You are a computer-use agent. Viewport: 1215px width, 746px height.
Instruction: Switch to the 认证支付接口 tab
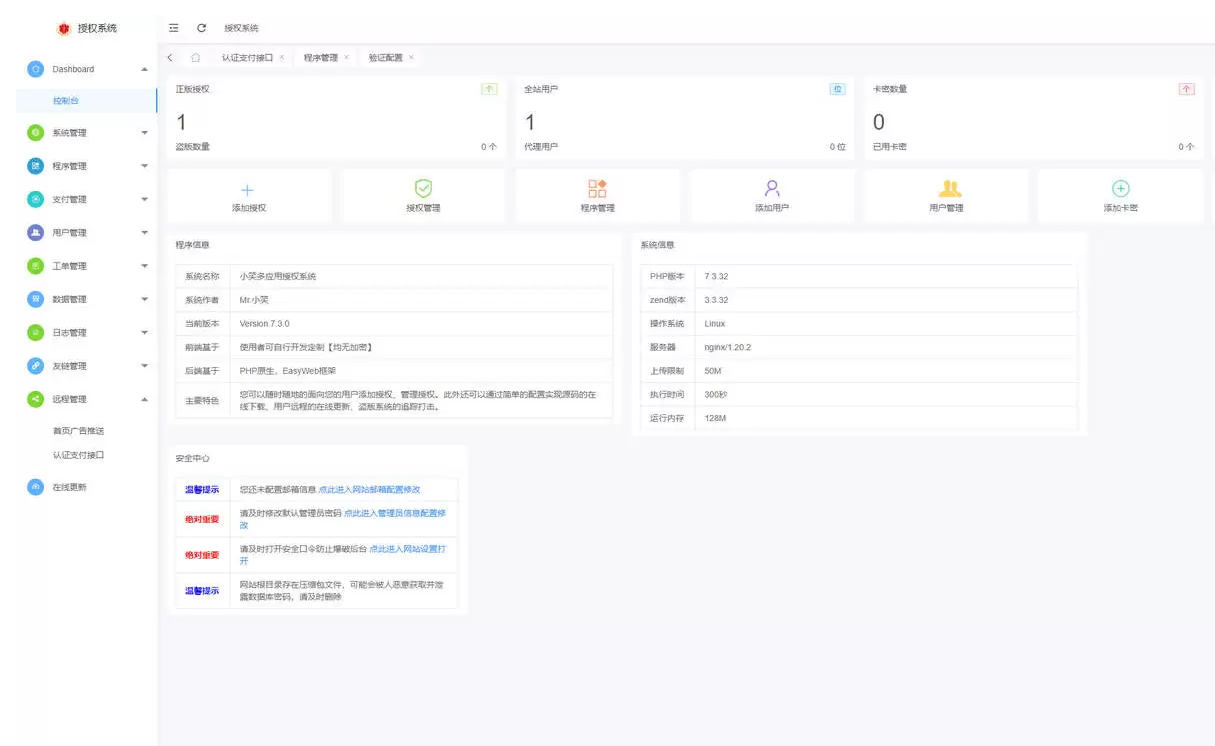coord(250,58)
